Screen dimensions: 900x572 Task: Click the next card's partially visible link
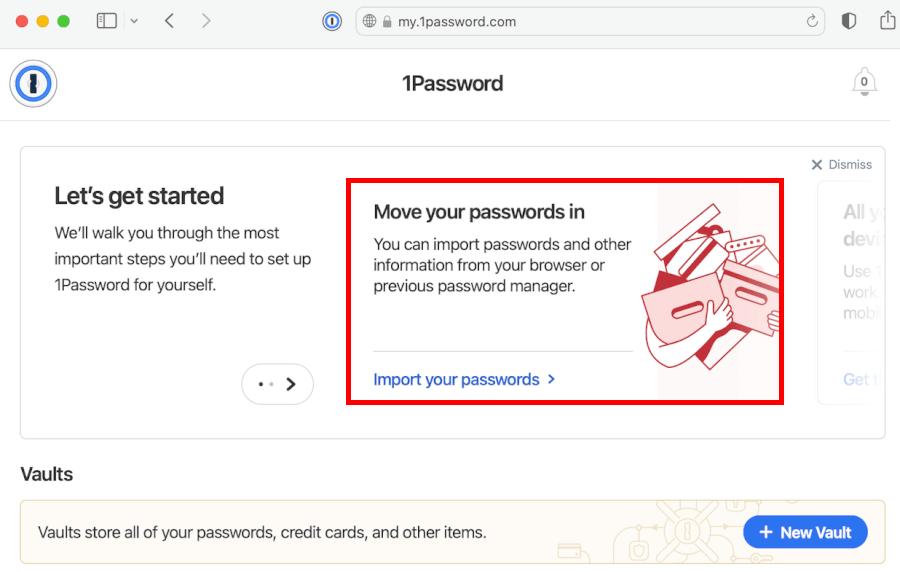(x=857, y=380)
